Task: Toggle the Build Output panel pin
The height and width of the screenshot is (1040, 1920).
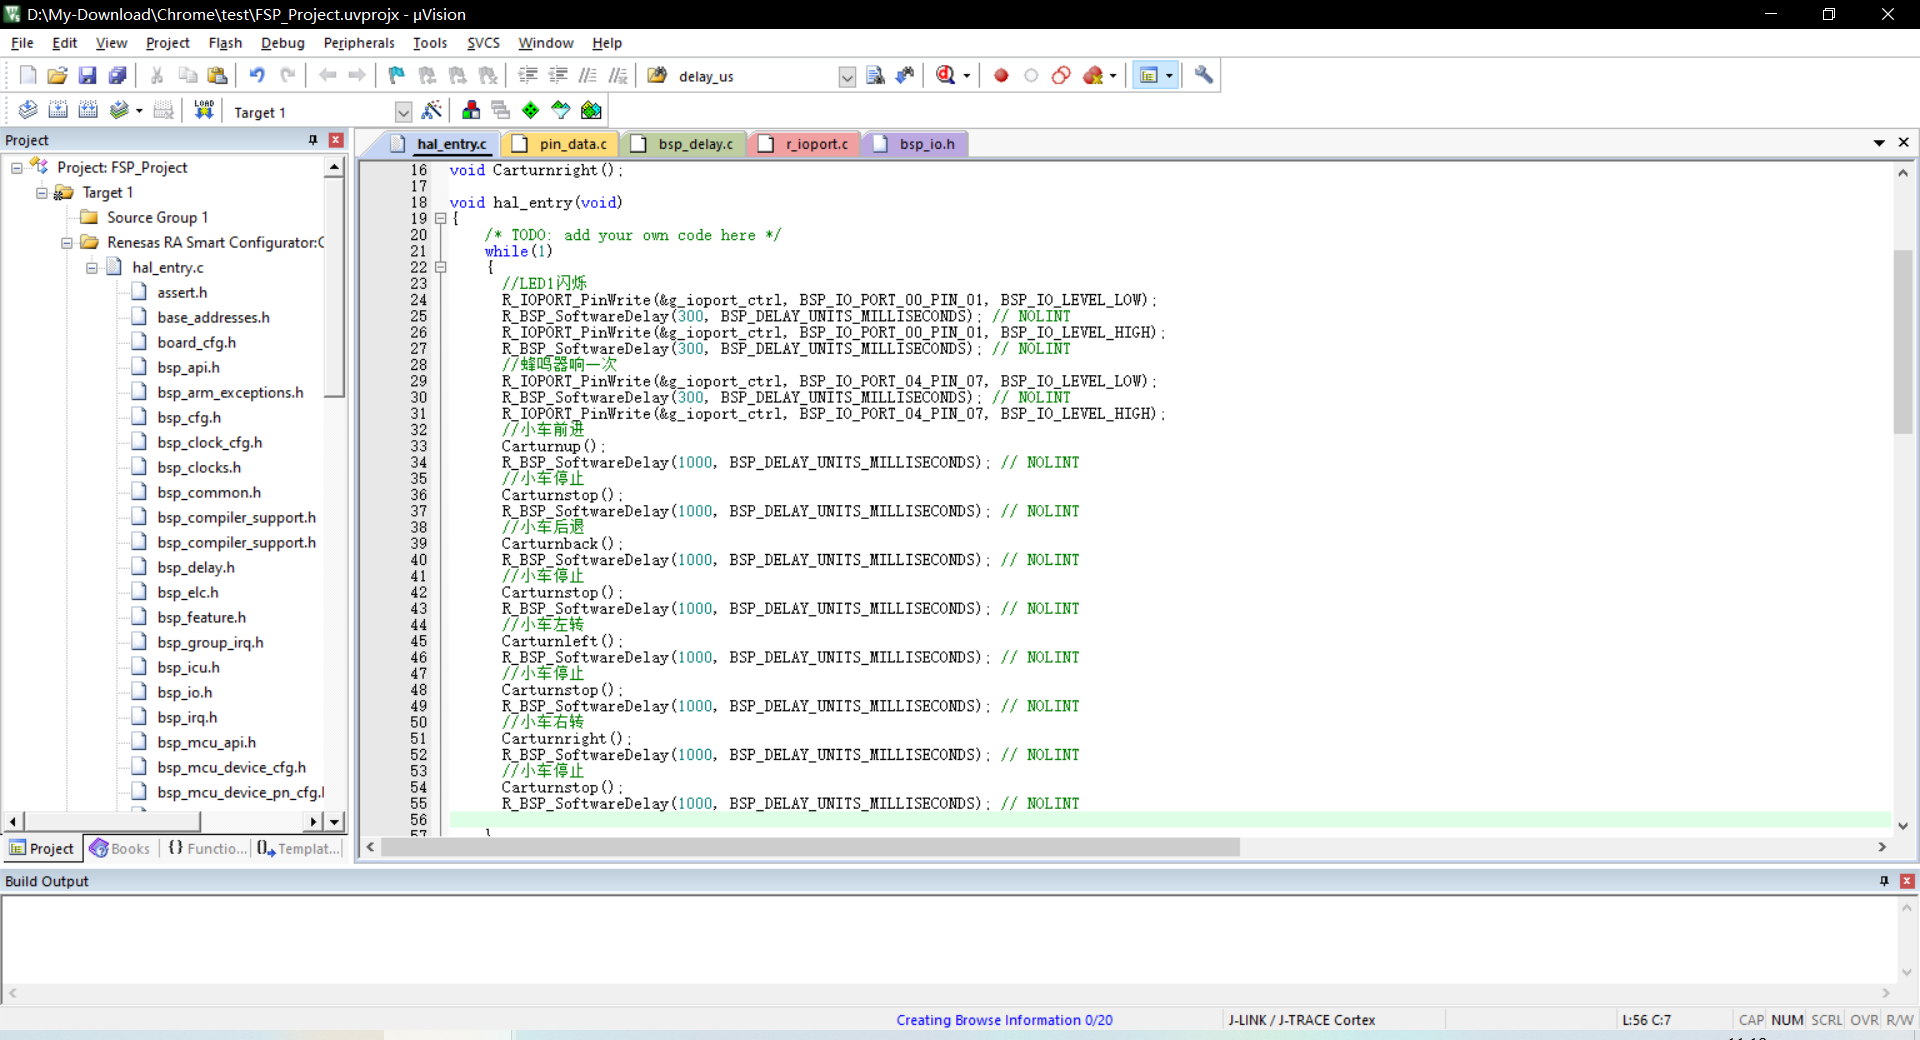Action: [x=1884, y=881]
